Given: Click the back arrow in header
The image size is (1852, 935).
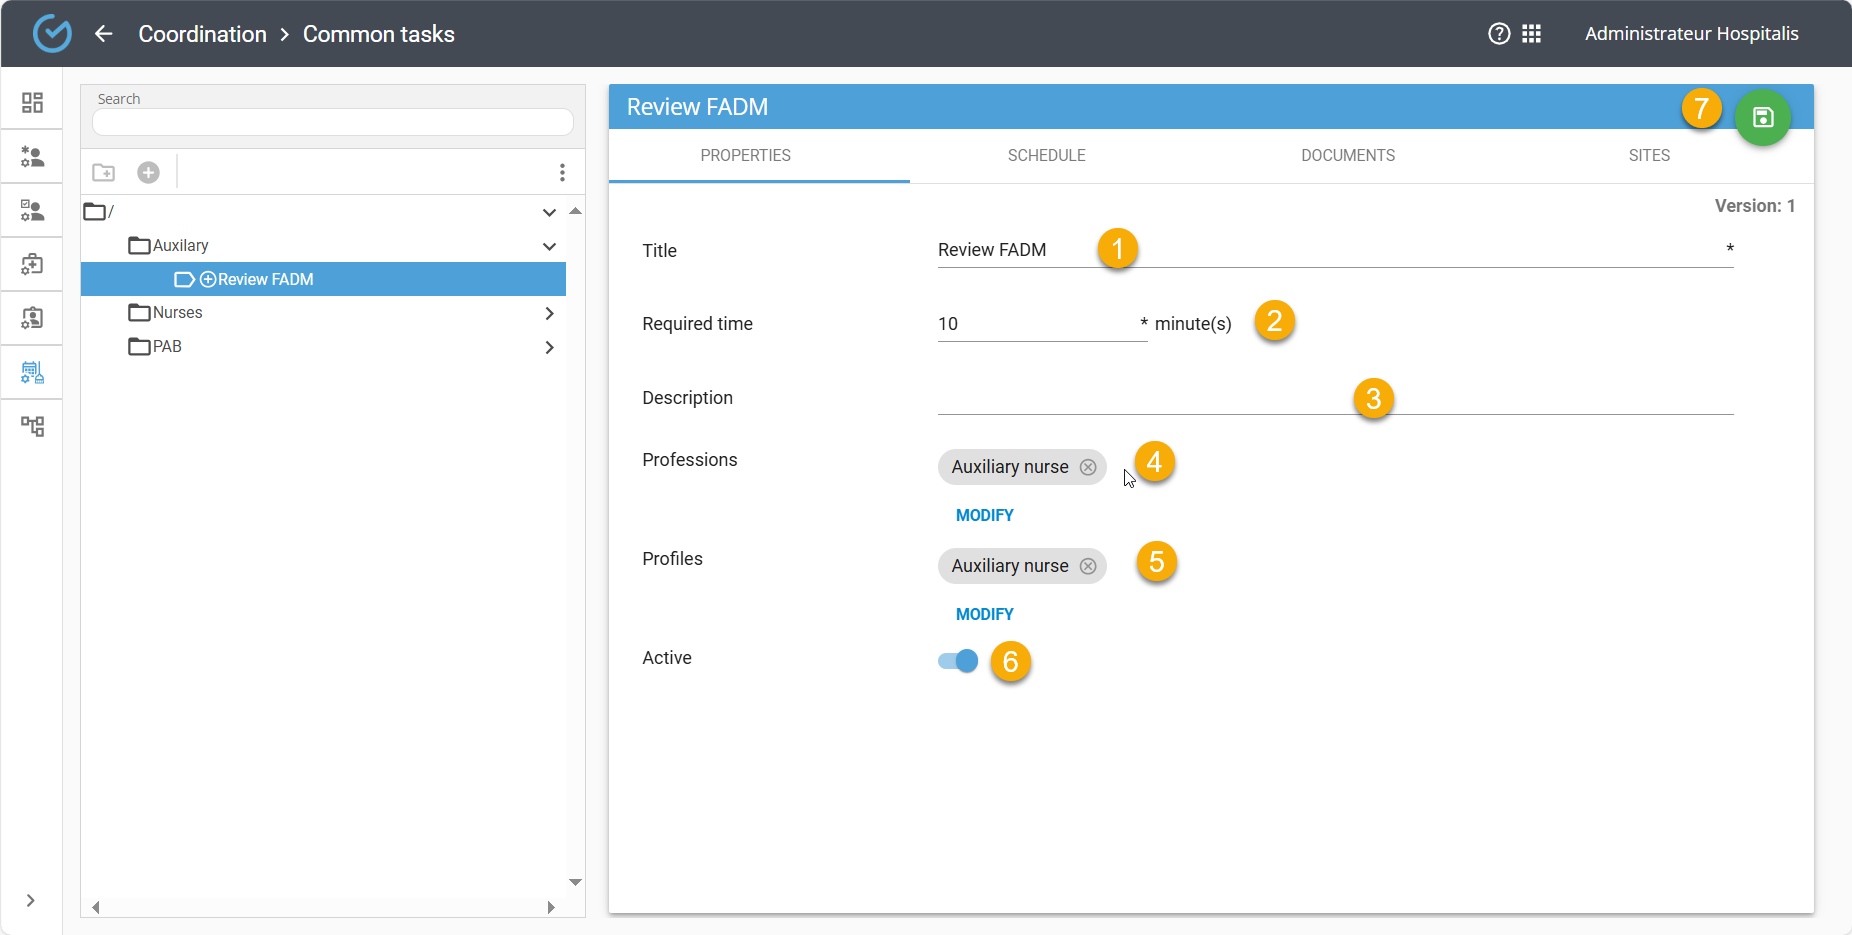Looking at the screenshot, I should [103, 34].
